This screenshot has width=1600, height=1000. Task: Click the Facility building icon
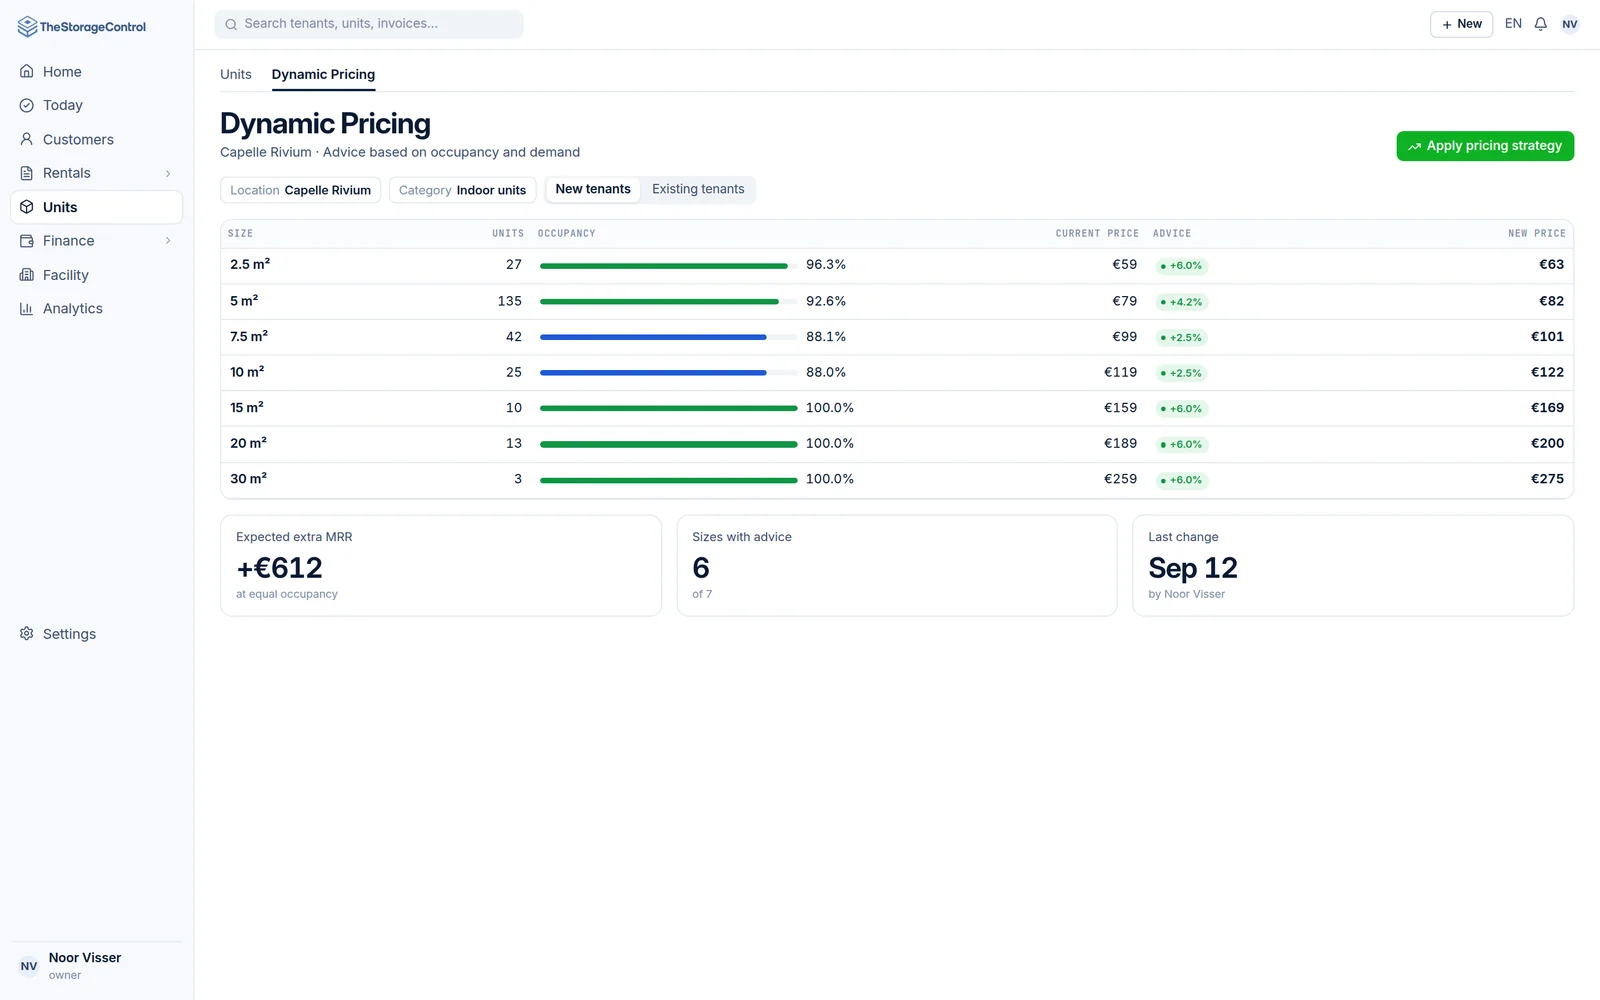coord(27,275)
